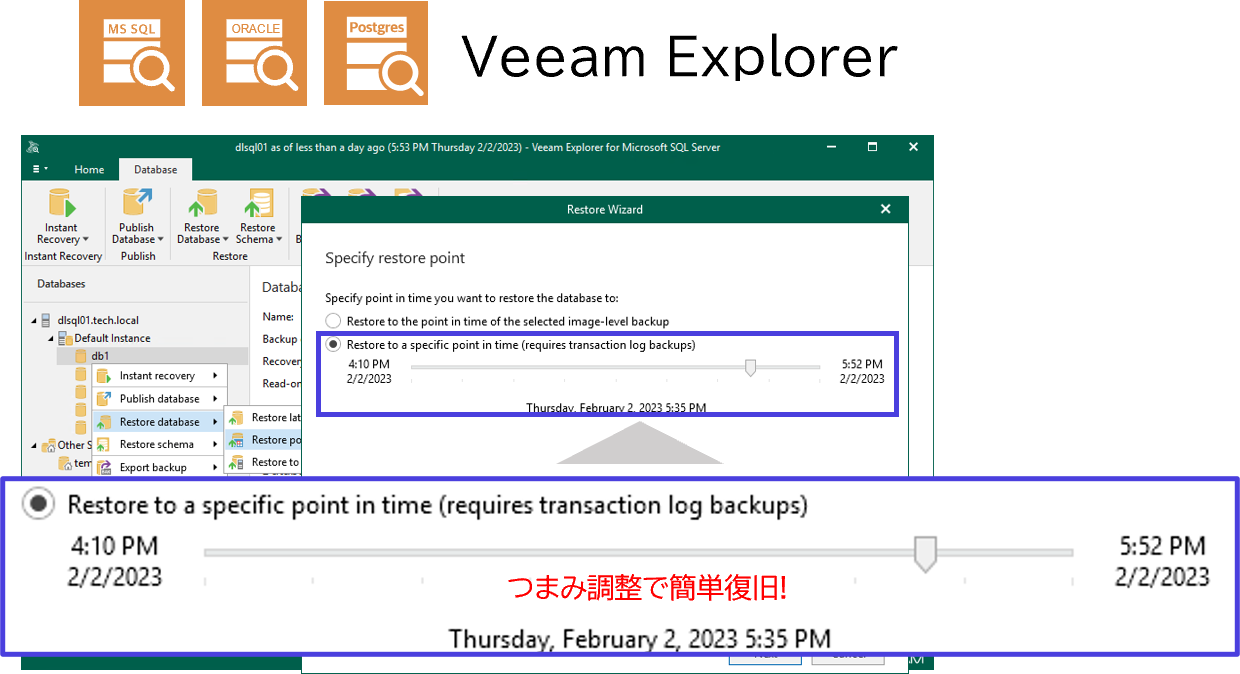This screenshot has width=1240, height=674.
Task: Click the Instant Recovery ribbon icon
Action: [62, 203]
